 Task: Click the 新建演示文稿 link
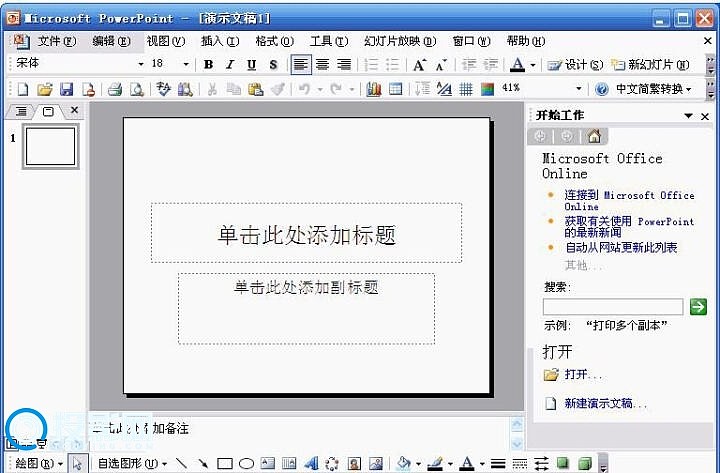605,403
